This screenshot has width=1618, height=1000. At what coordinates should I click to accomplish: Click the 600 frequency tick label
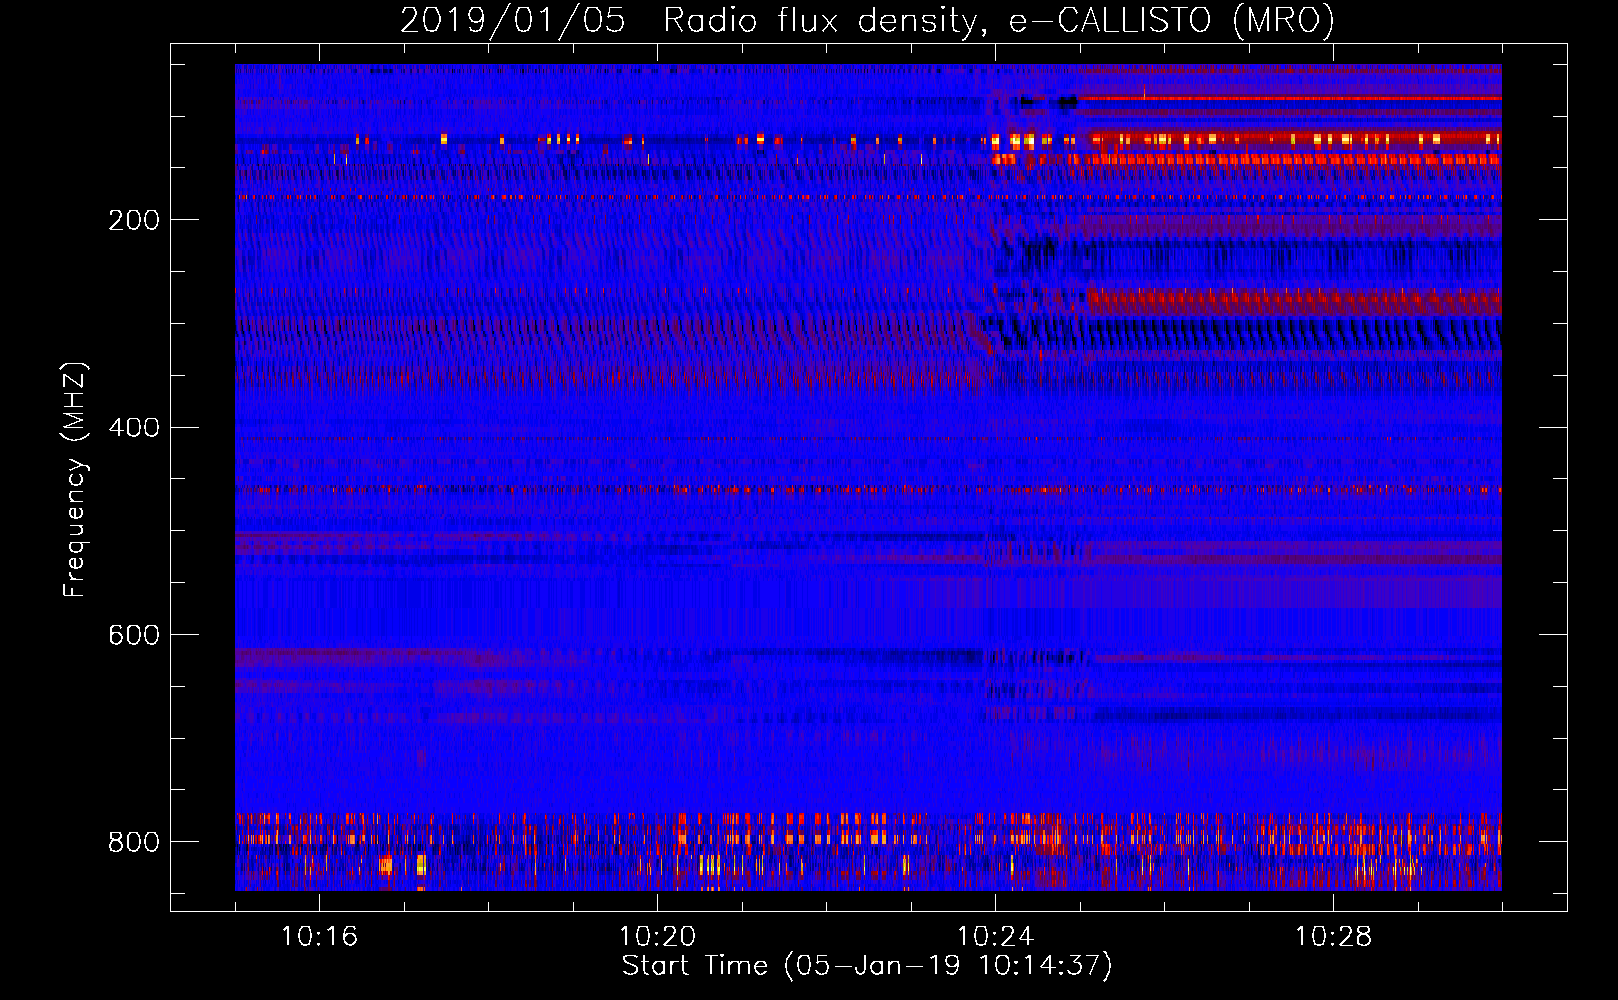(134, 636)
